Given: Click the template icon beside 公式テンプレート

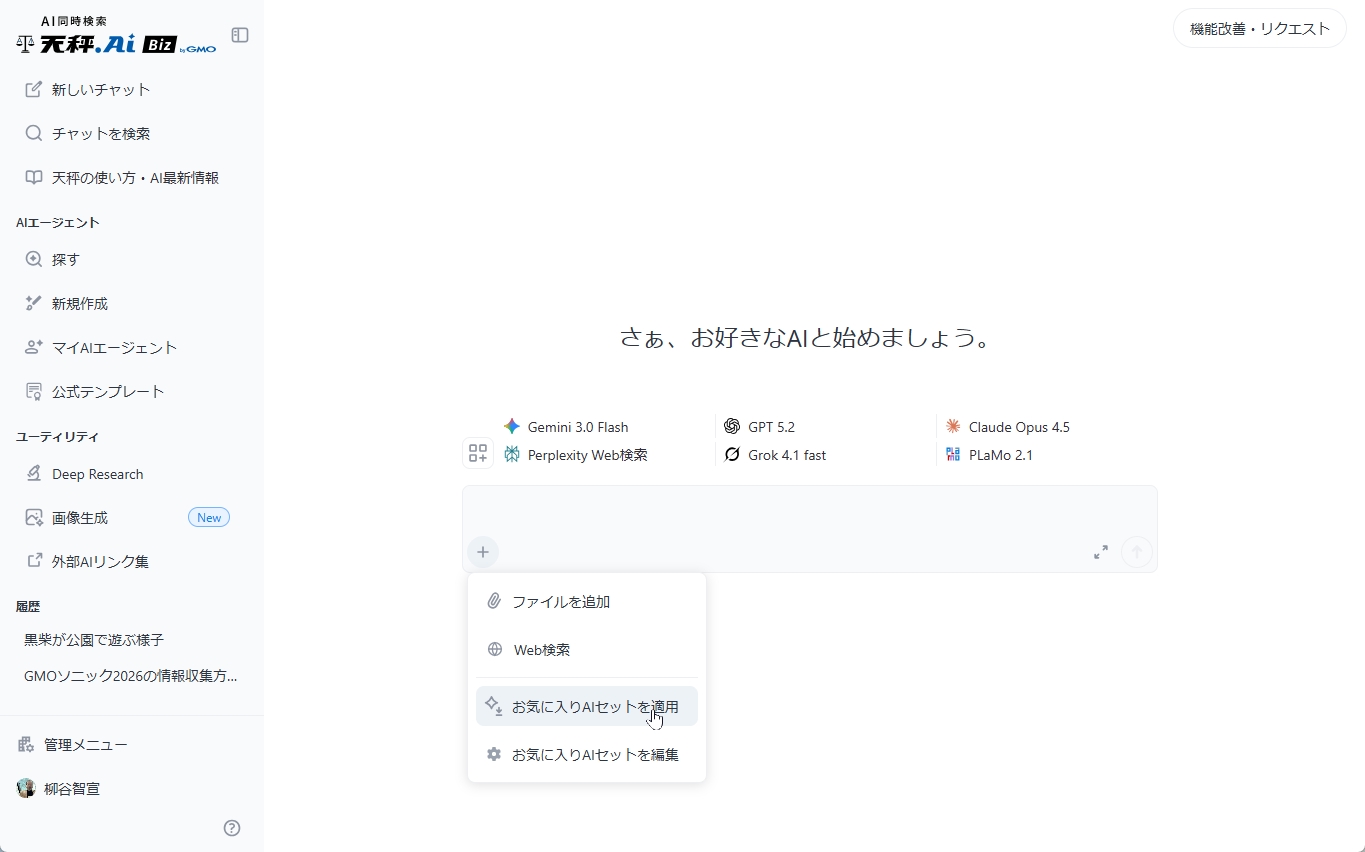Looking at the screenshot, I should click(34, 391).
